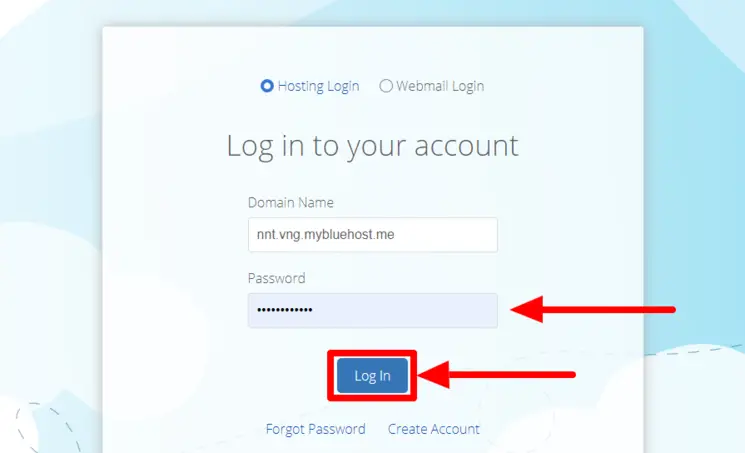Screen dimensions: 745x453
Task: Click the red arrow pointing at Password field
Action: click(593, 309)
